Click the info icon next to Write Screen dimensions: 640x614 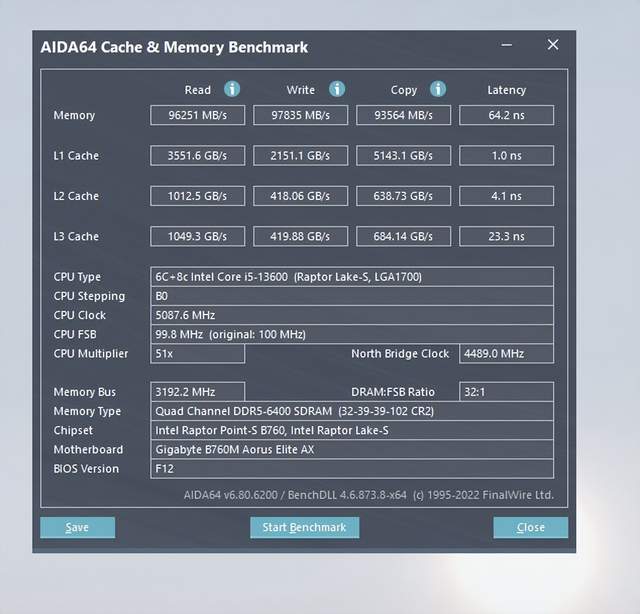click(337, 89)
